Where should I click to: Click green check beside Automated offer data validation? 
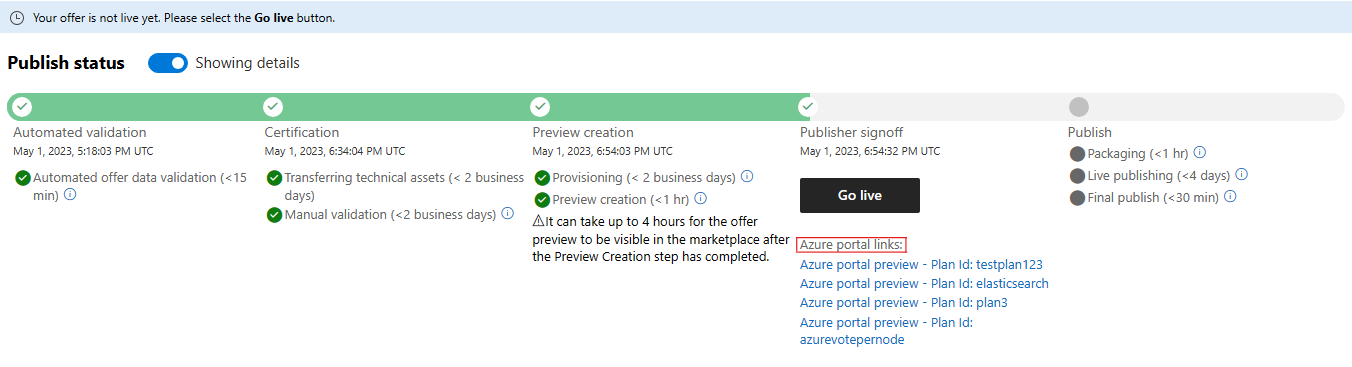coord(22,178)
